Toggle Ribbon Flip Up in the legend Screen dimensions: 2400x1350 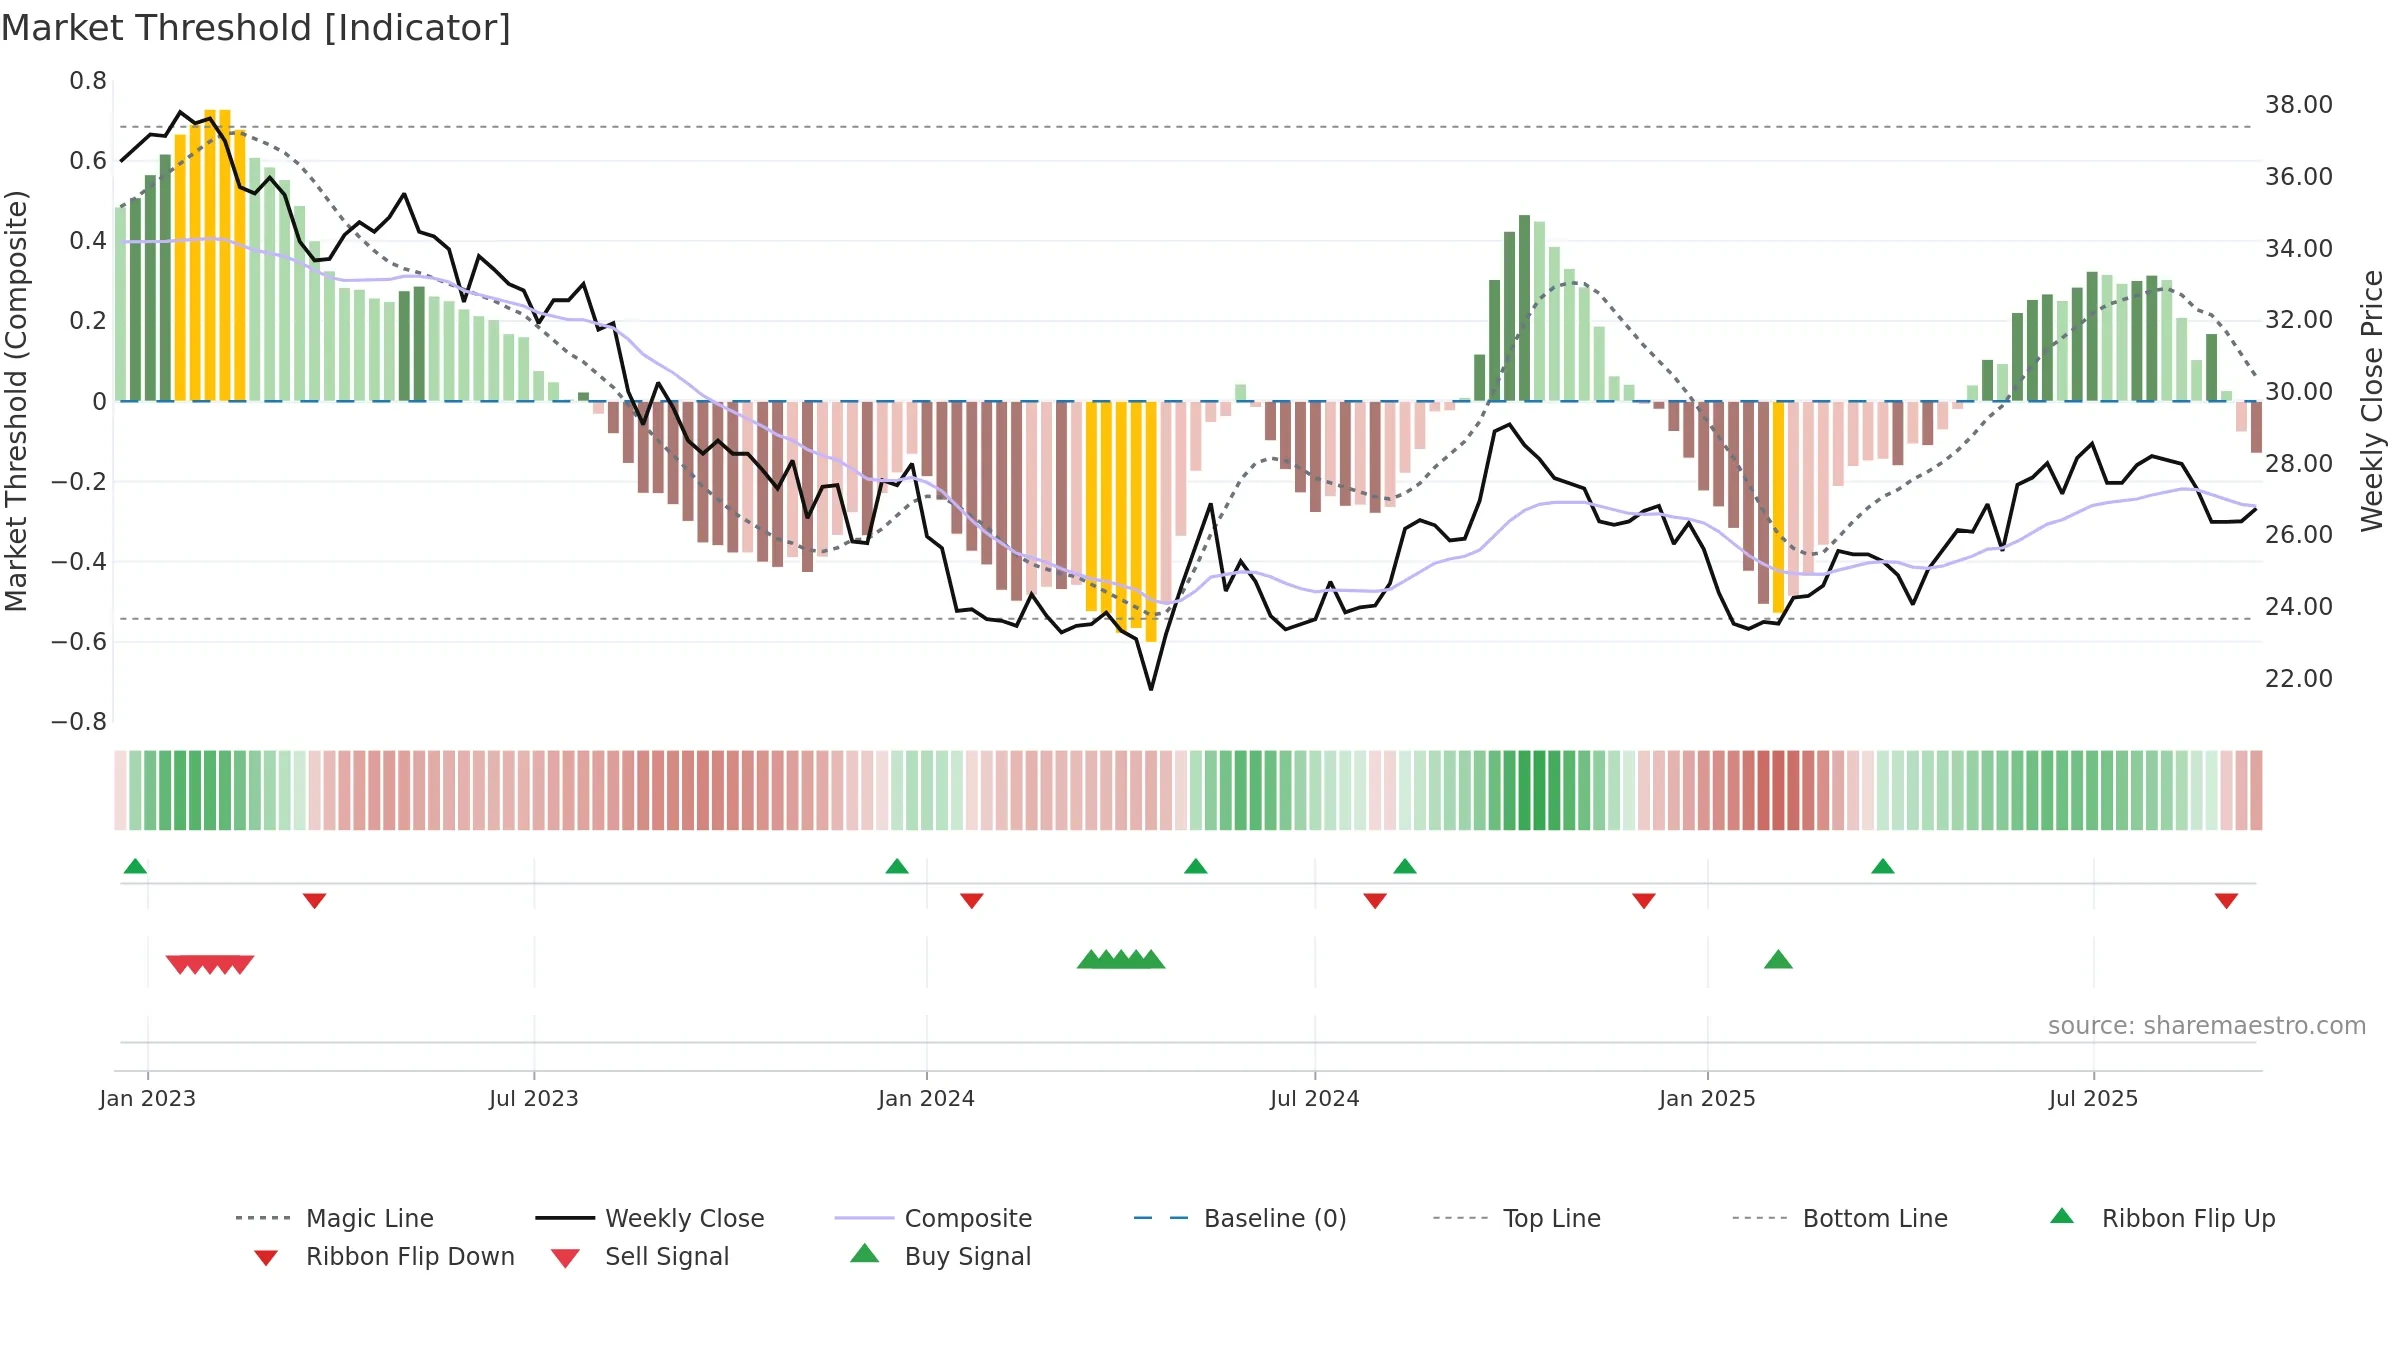click(2162, 1218)
